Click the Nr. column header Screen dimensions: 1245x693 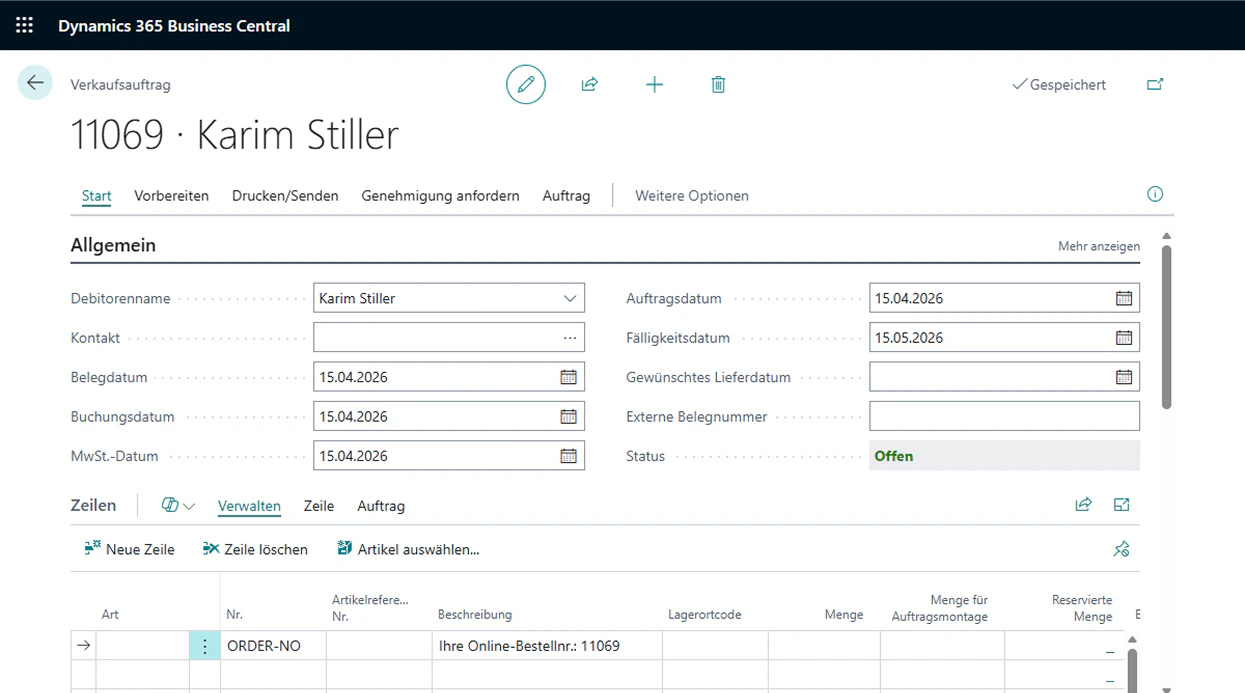pos(234,615)
